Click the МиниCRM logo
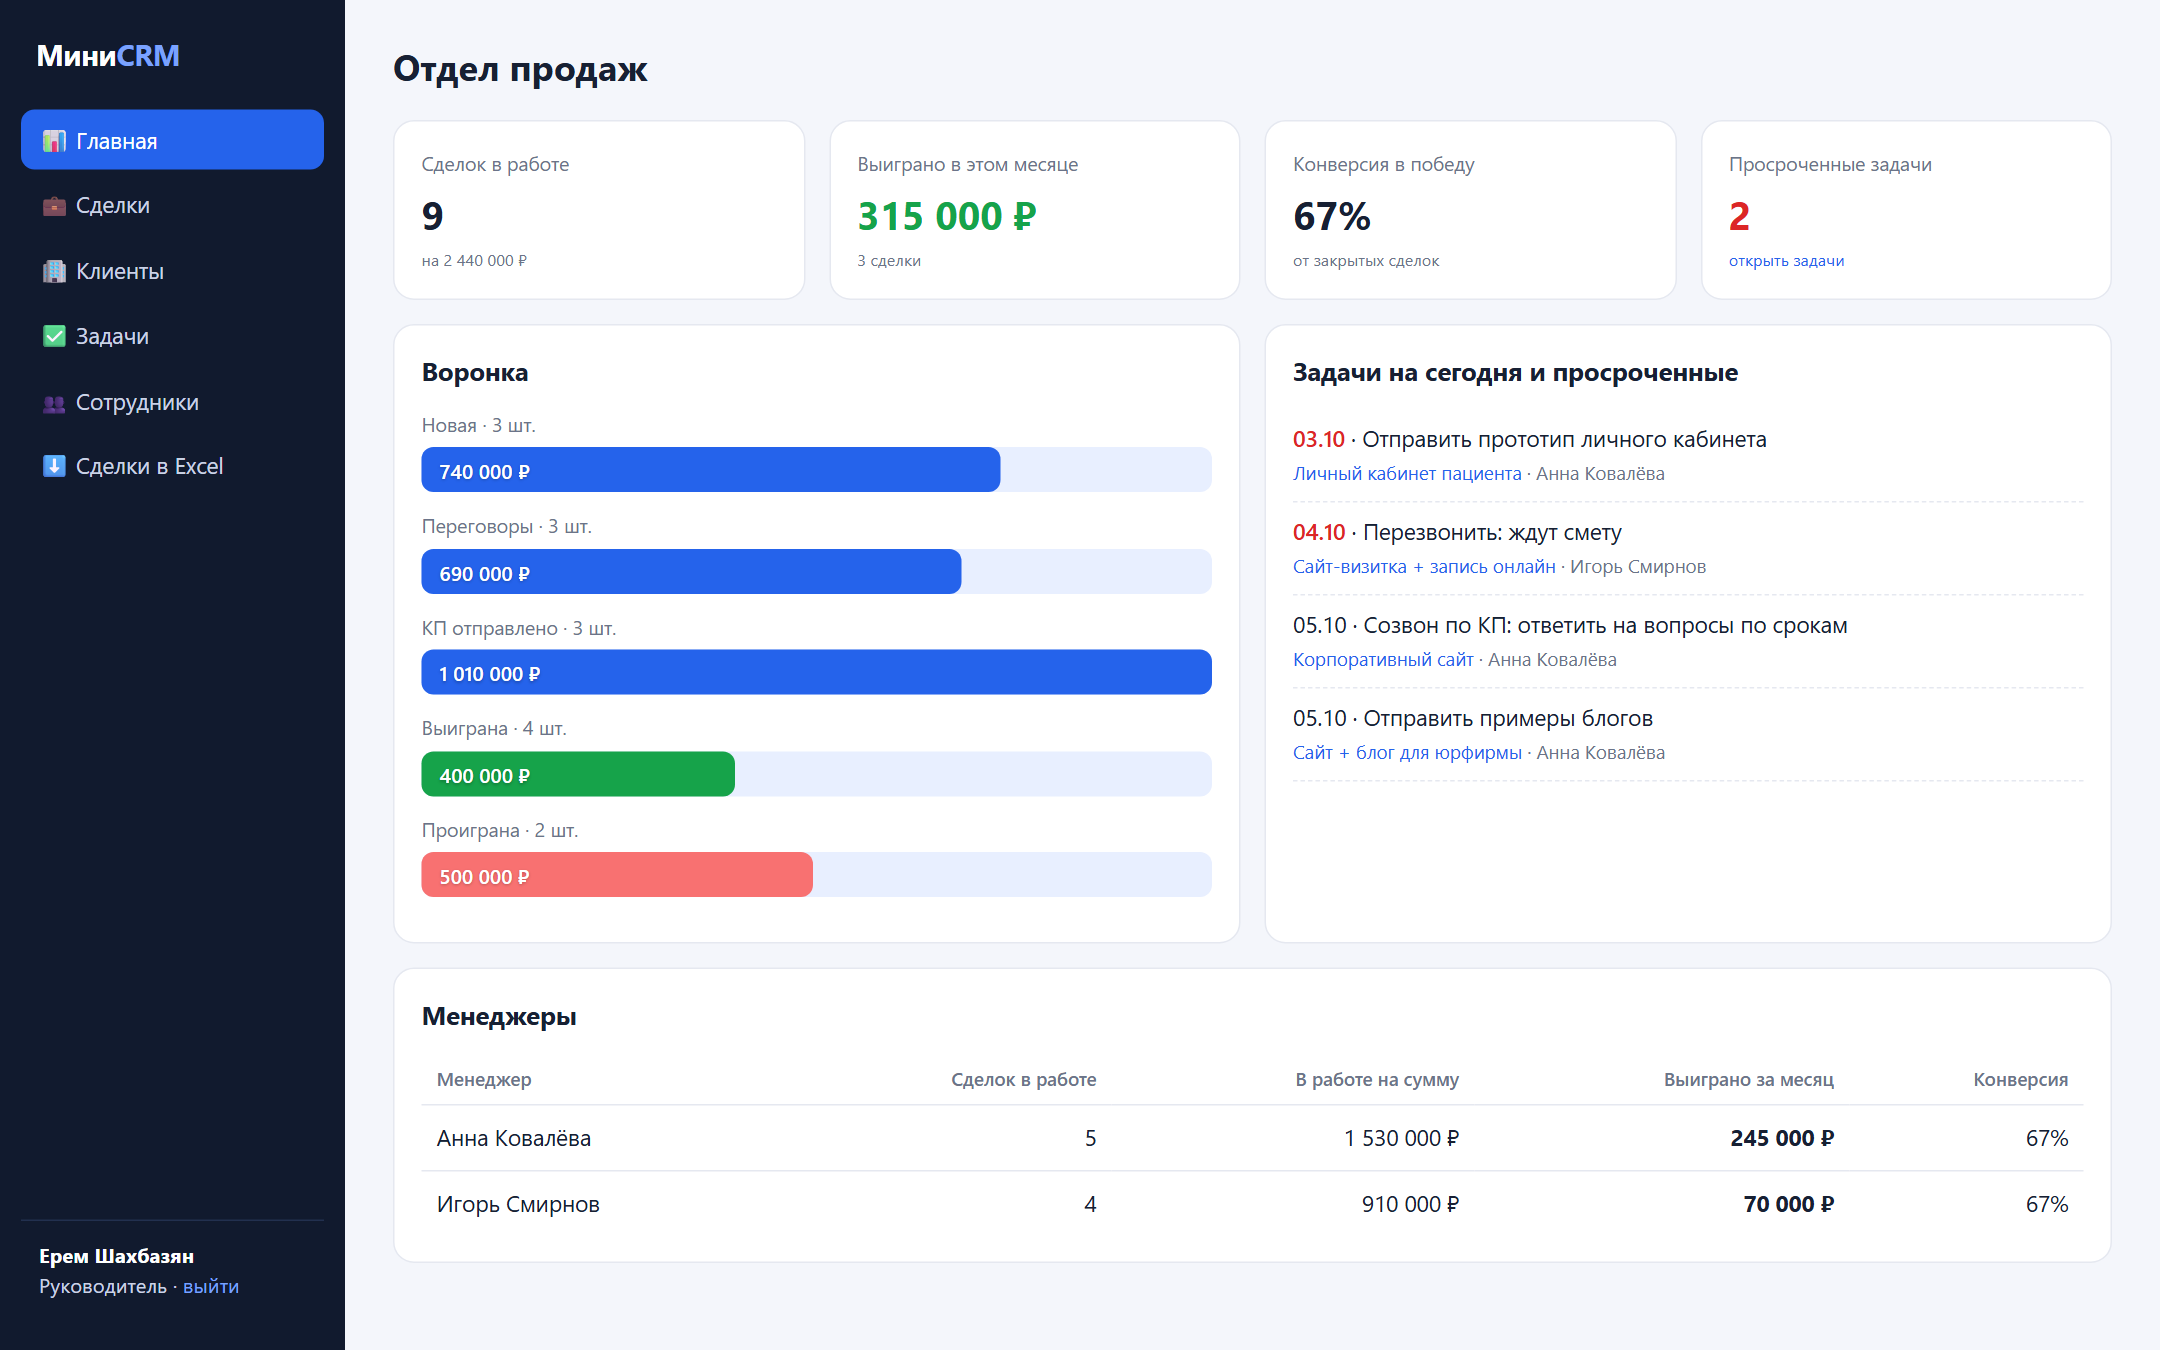Viewport: 2160px width, 1350px height. (108, 56)
